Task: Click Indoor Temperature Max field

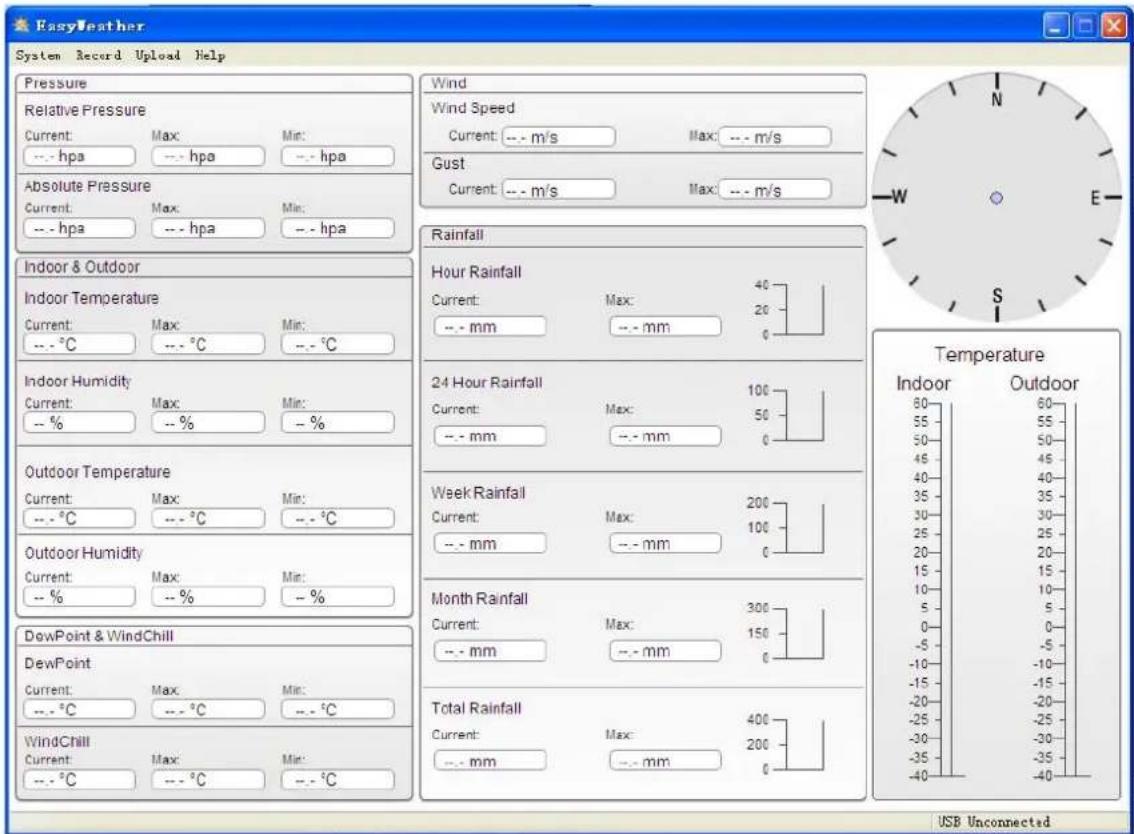Action: pos(208,344)
